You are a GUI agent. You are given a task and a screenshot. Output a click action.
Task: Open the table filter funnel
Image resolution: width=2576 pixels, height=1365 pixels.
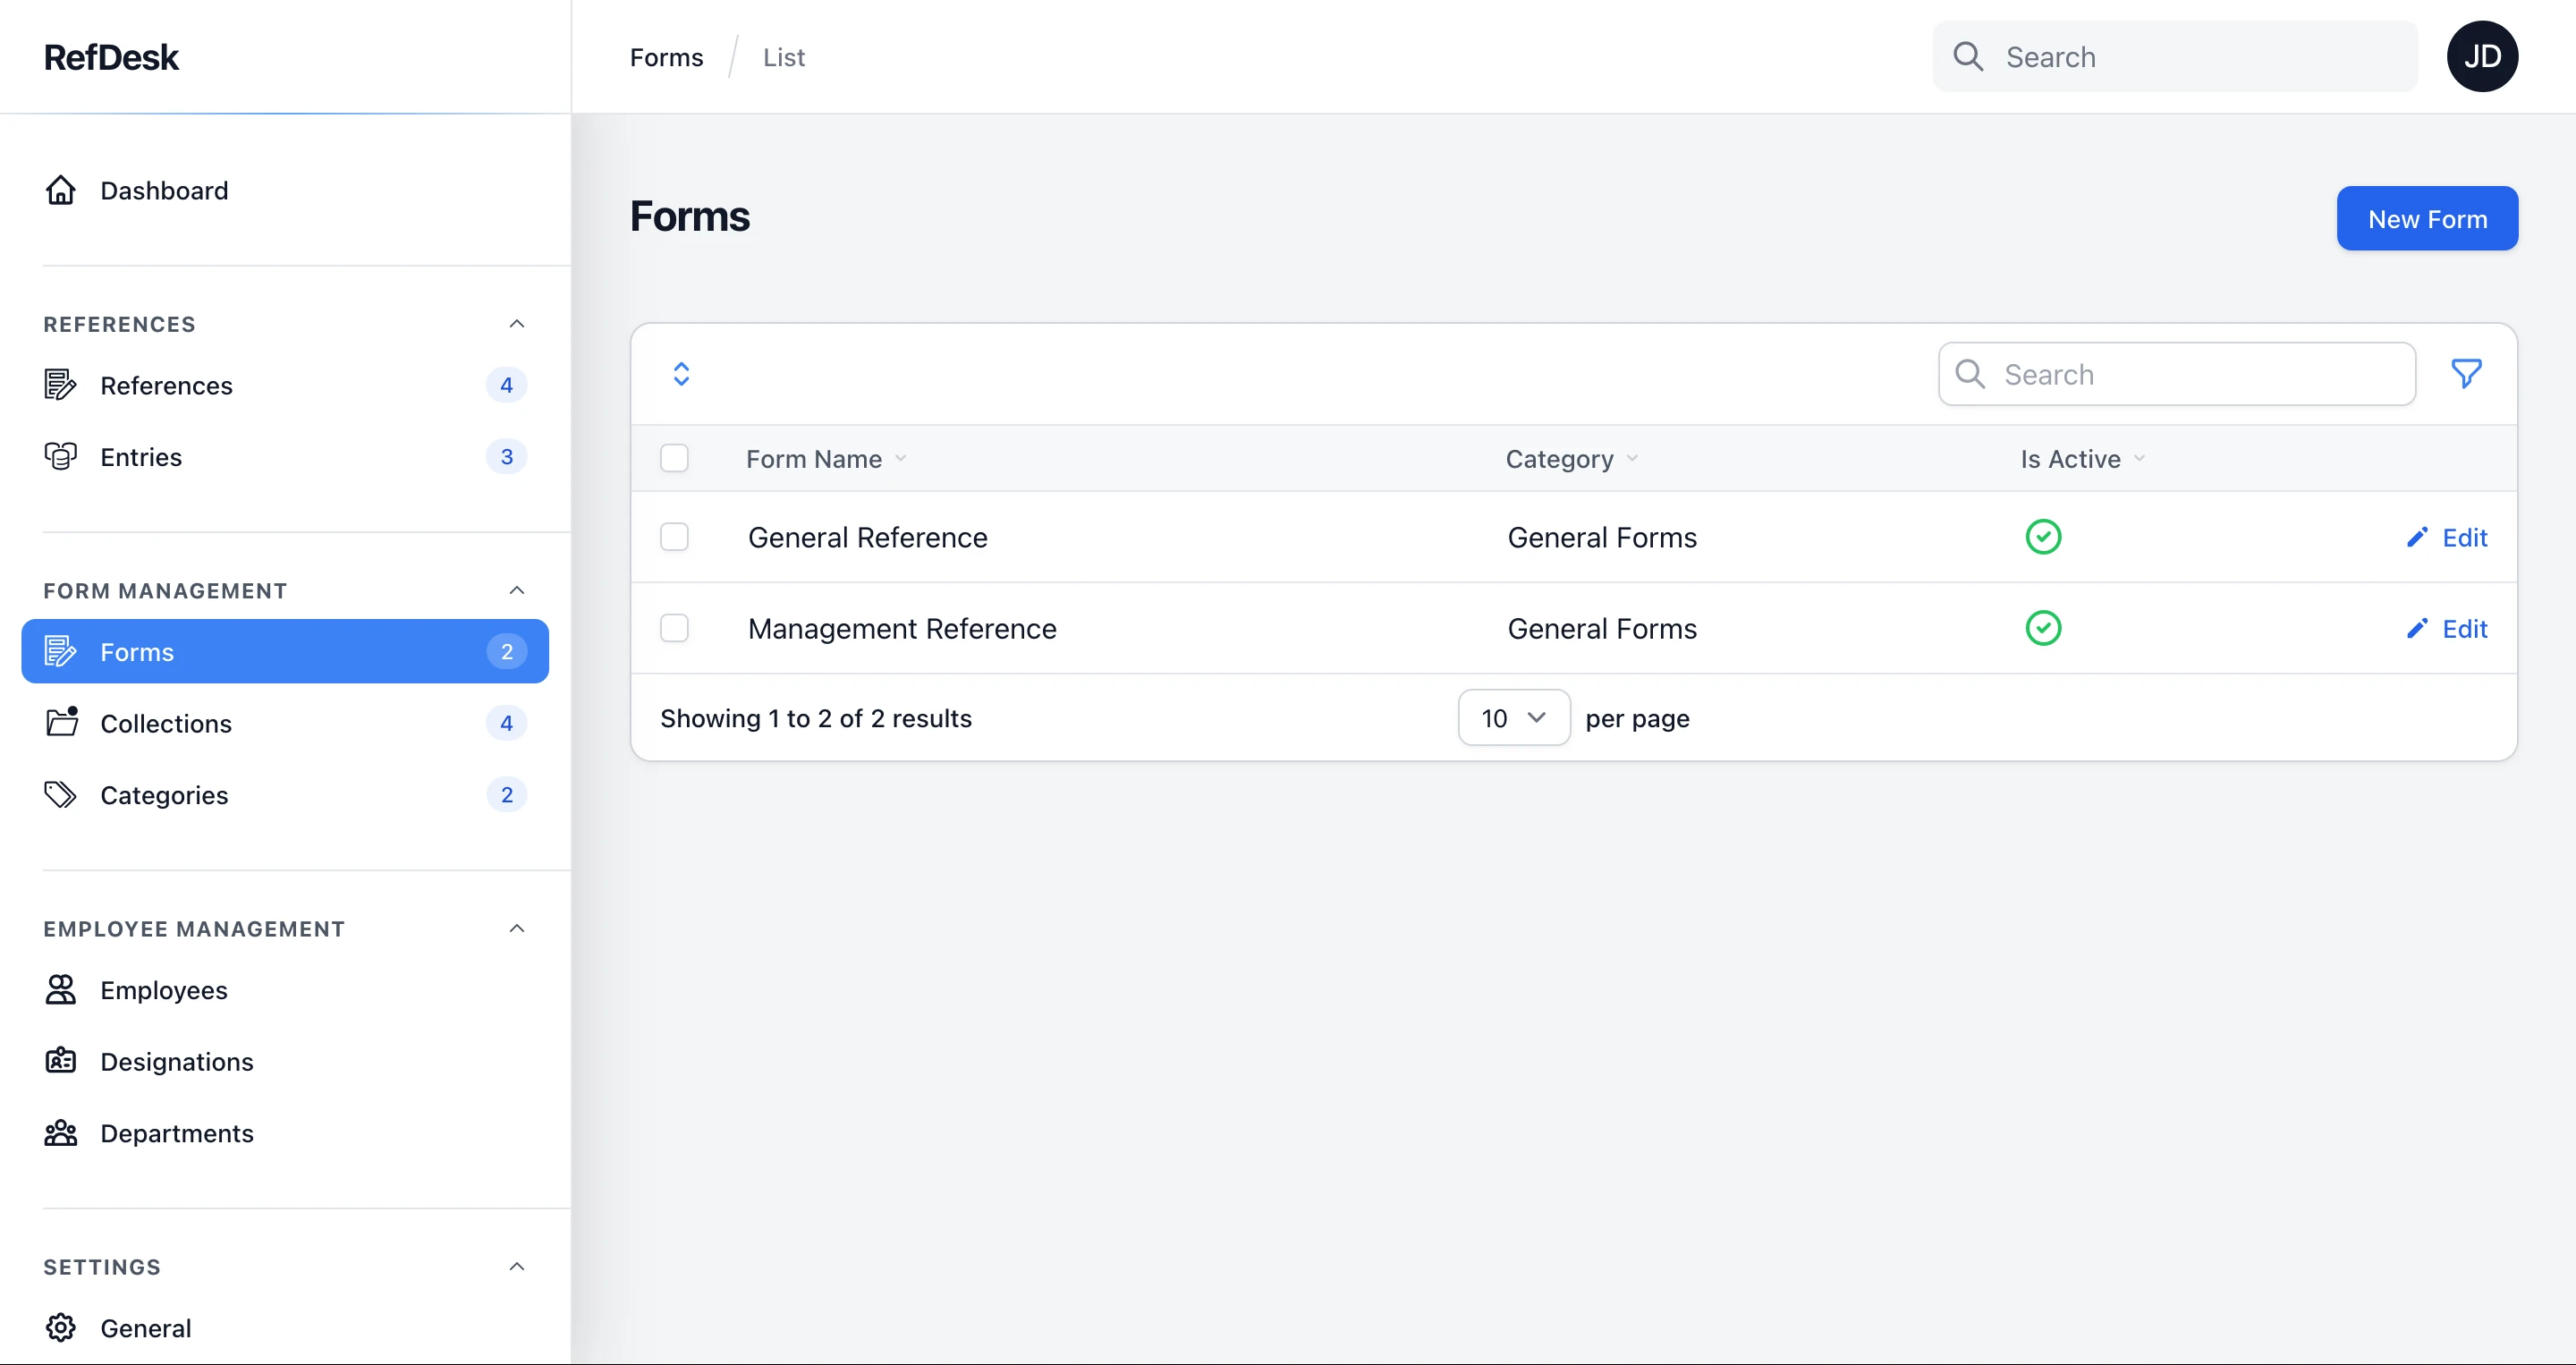[x=2466, y=374]
